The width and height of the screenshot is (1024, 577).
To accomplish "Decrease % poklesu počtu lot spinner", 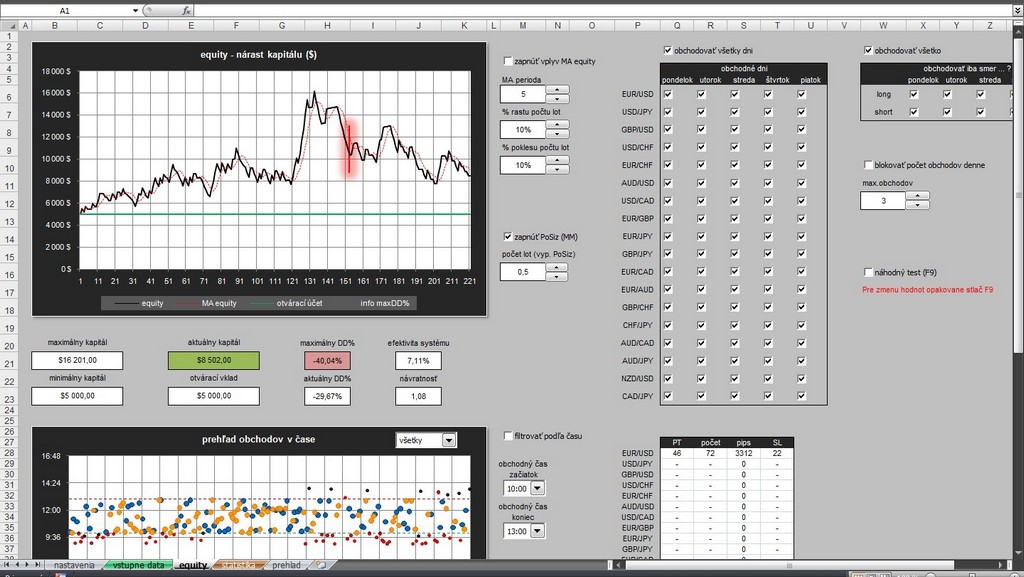I will click(x=556, y=170).
